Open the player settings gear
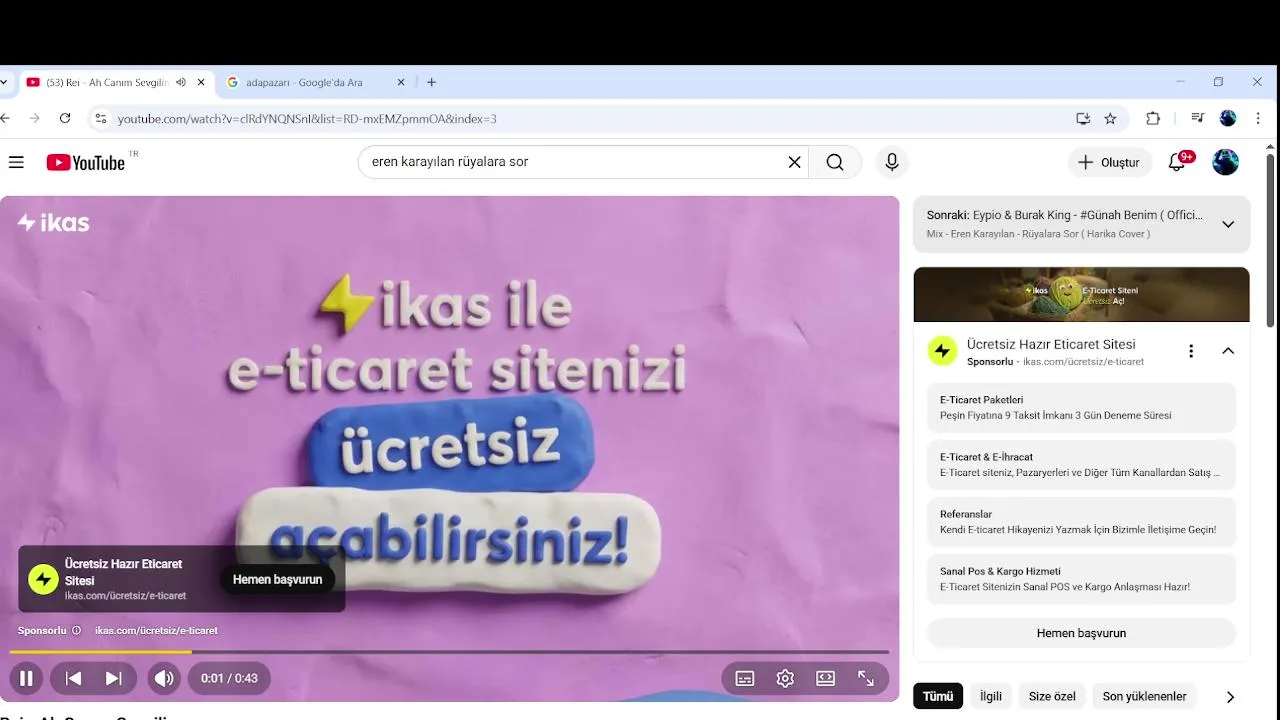This screenshot has height=720, width=1280. [x=785, y=678]
